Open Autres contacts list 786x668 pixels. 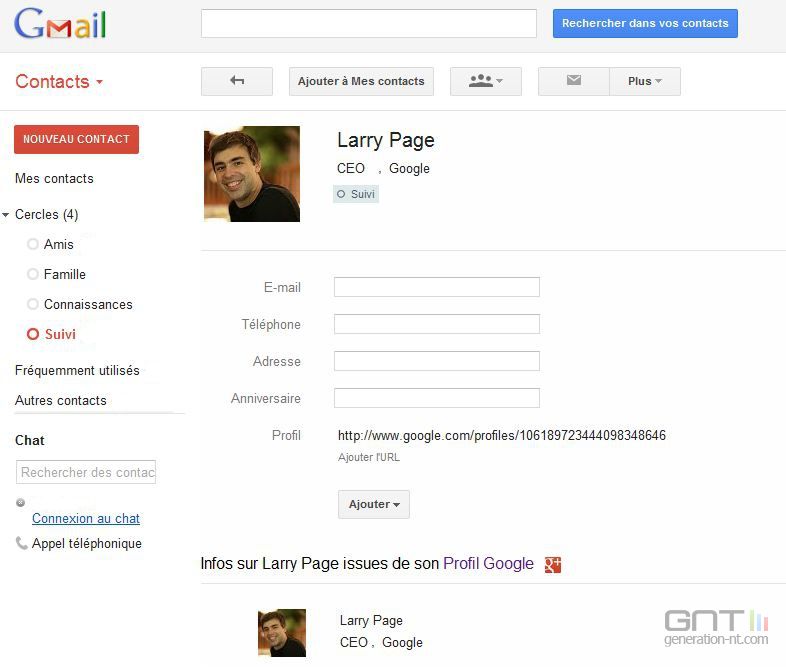click(x=61, y=400)
